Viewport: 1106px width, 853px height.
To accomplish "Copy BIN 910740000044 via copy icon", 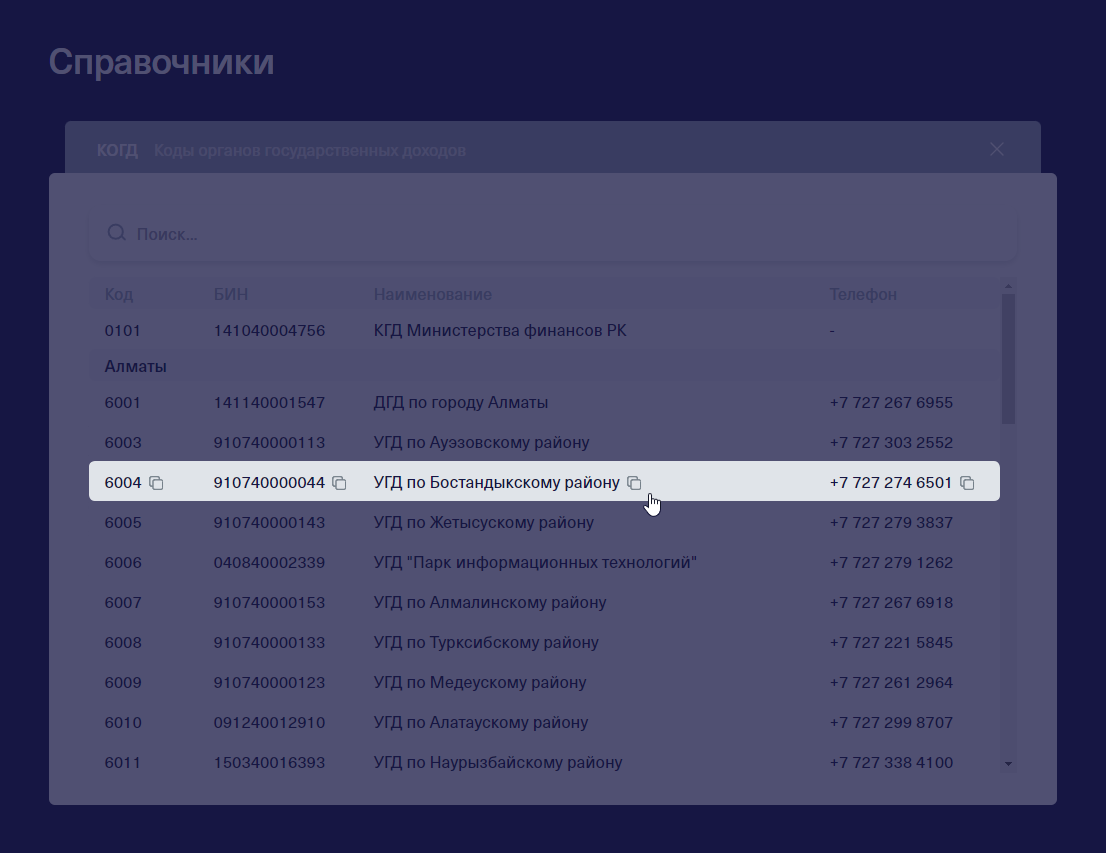I will [x=339, y=483].
